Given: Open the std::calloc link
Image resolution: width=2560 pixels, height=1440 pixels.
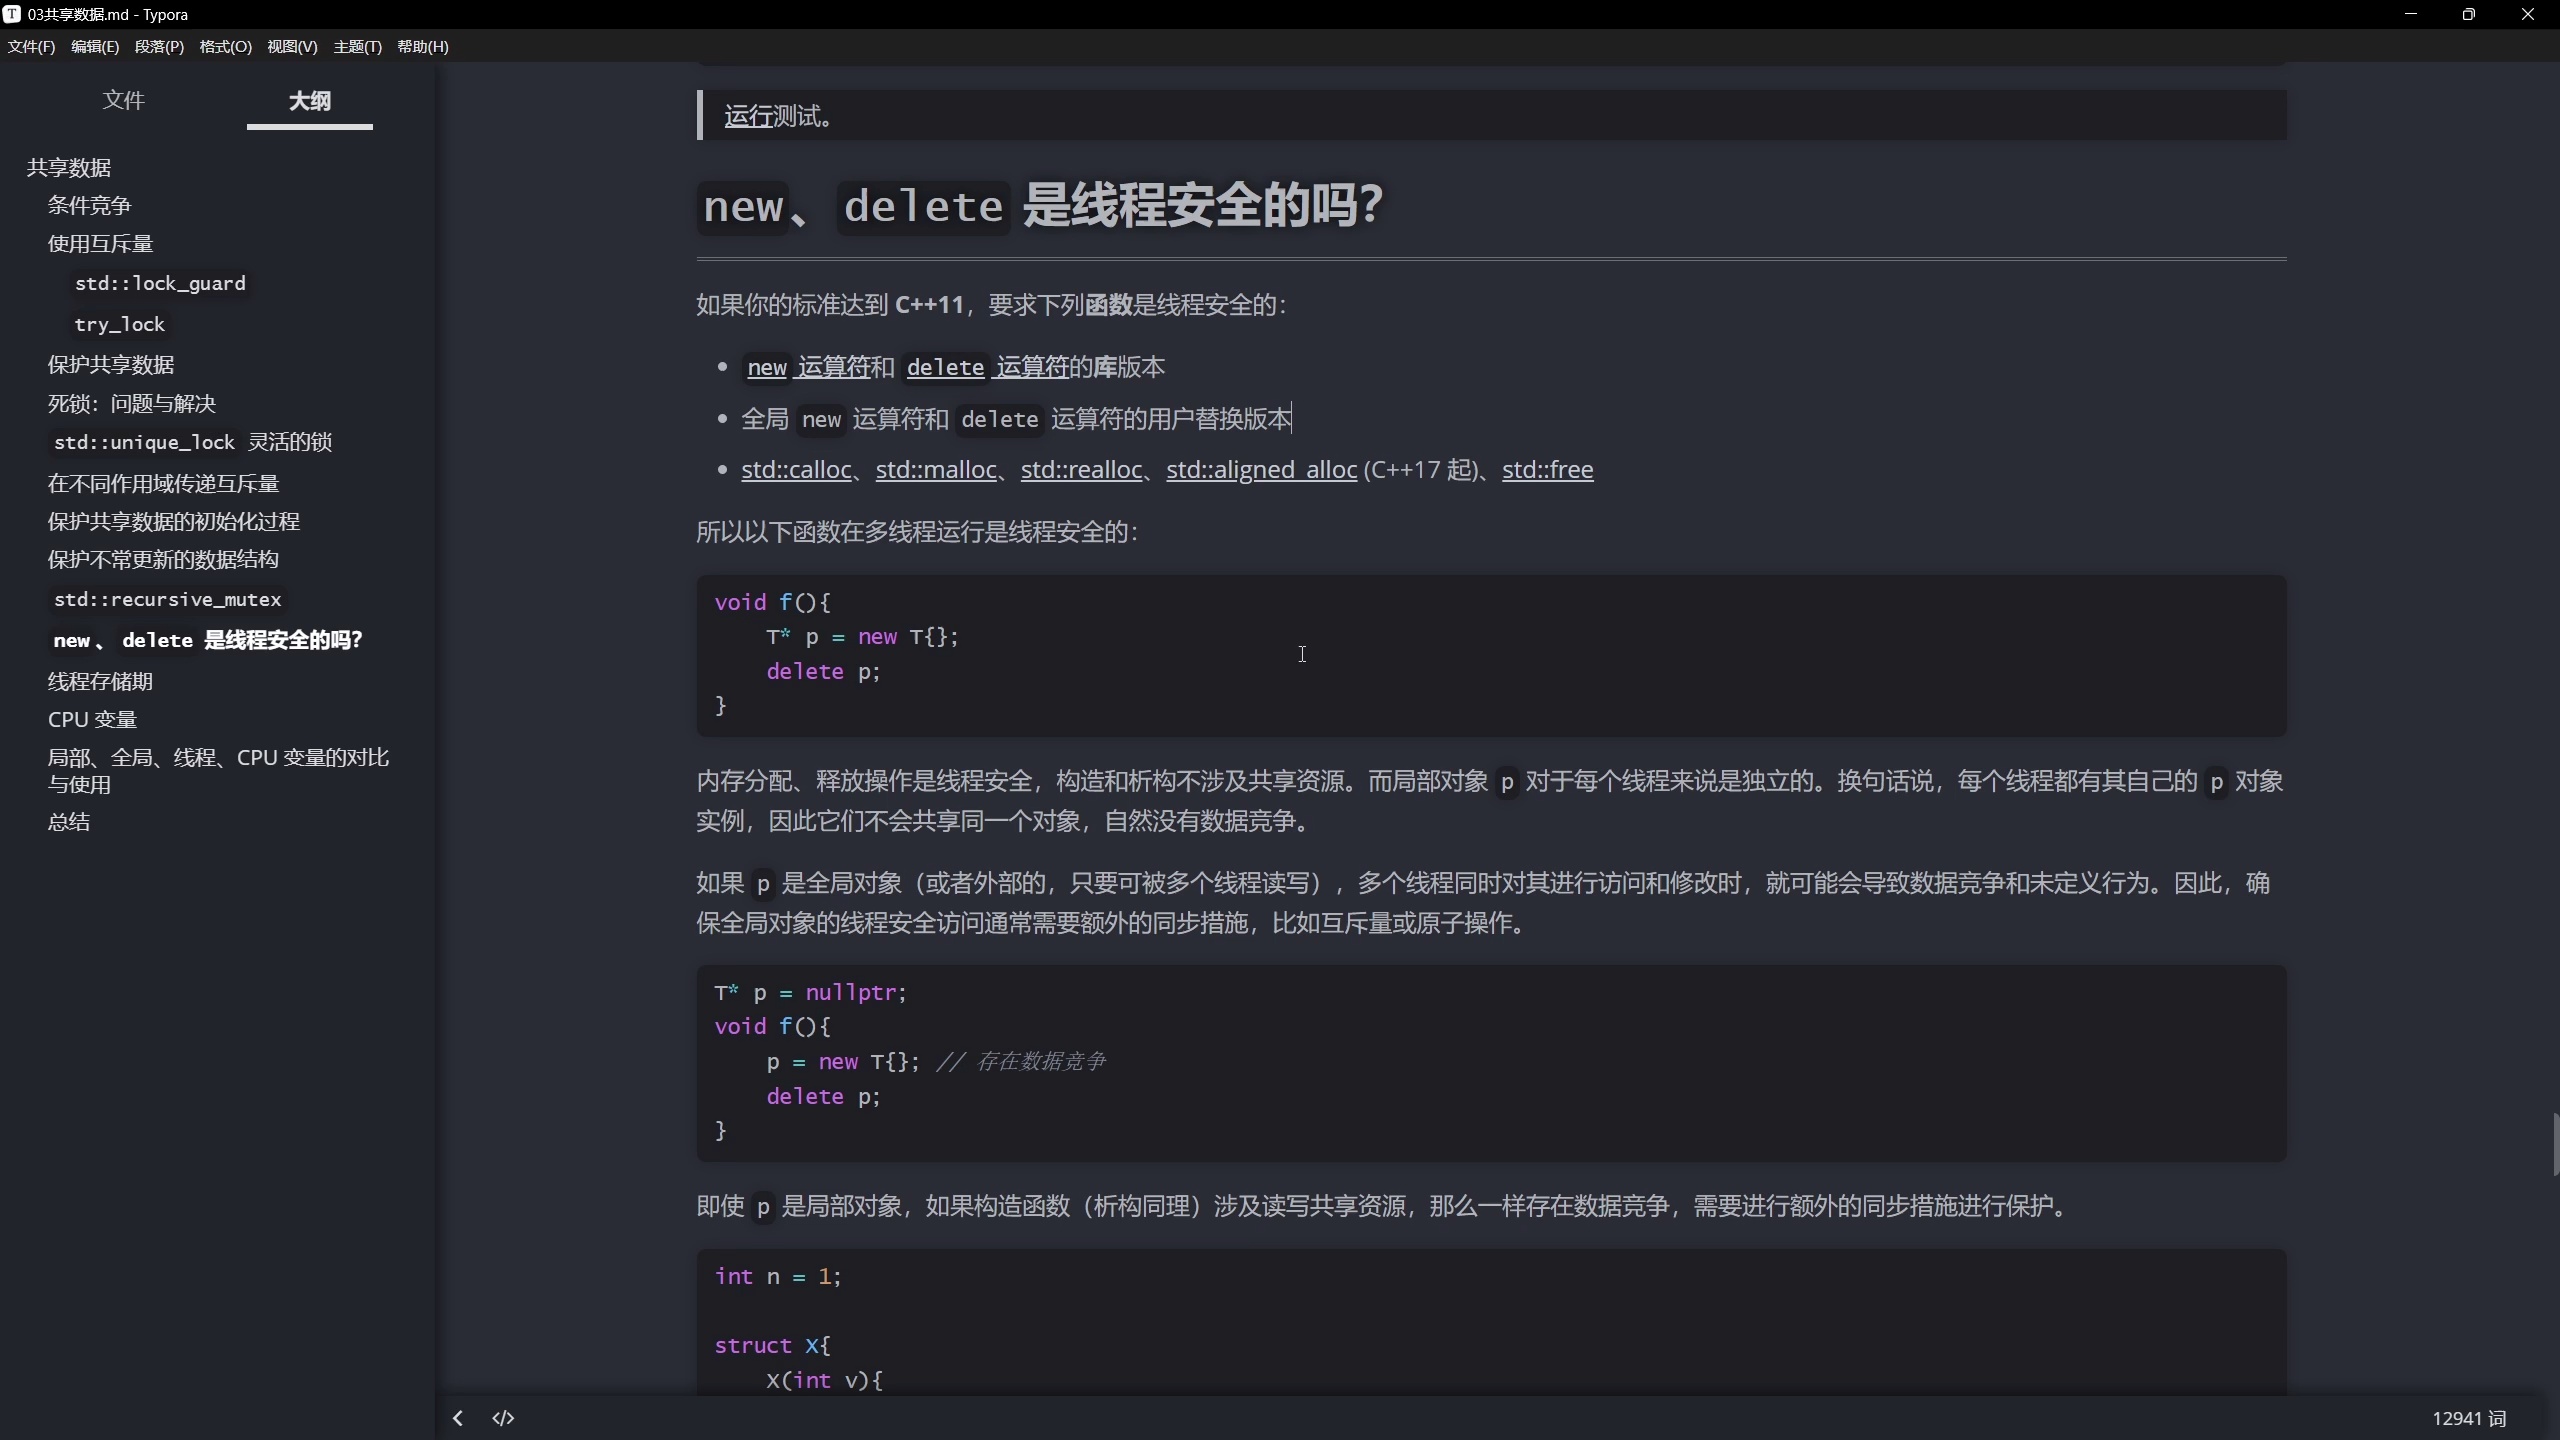Looking at the screenshot, I should pyautogui.click(x=796, y=469).
